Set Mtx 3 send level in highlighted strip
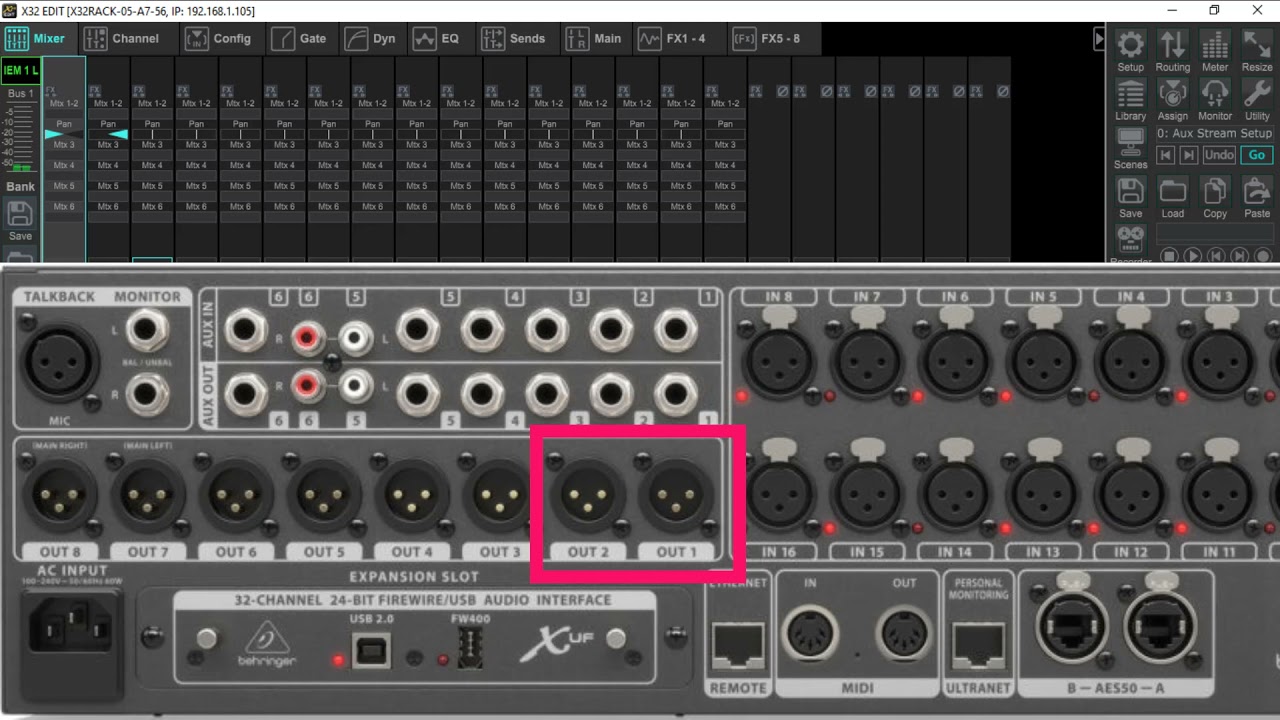 click(64, 155)
